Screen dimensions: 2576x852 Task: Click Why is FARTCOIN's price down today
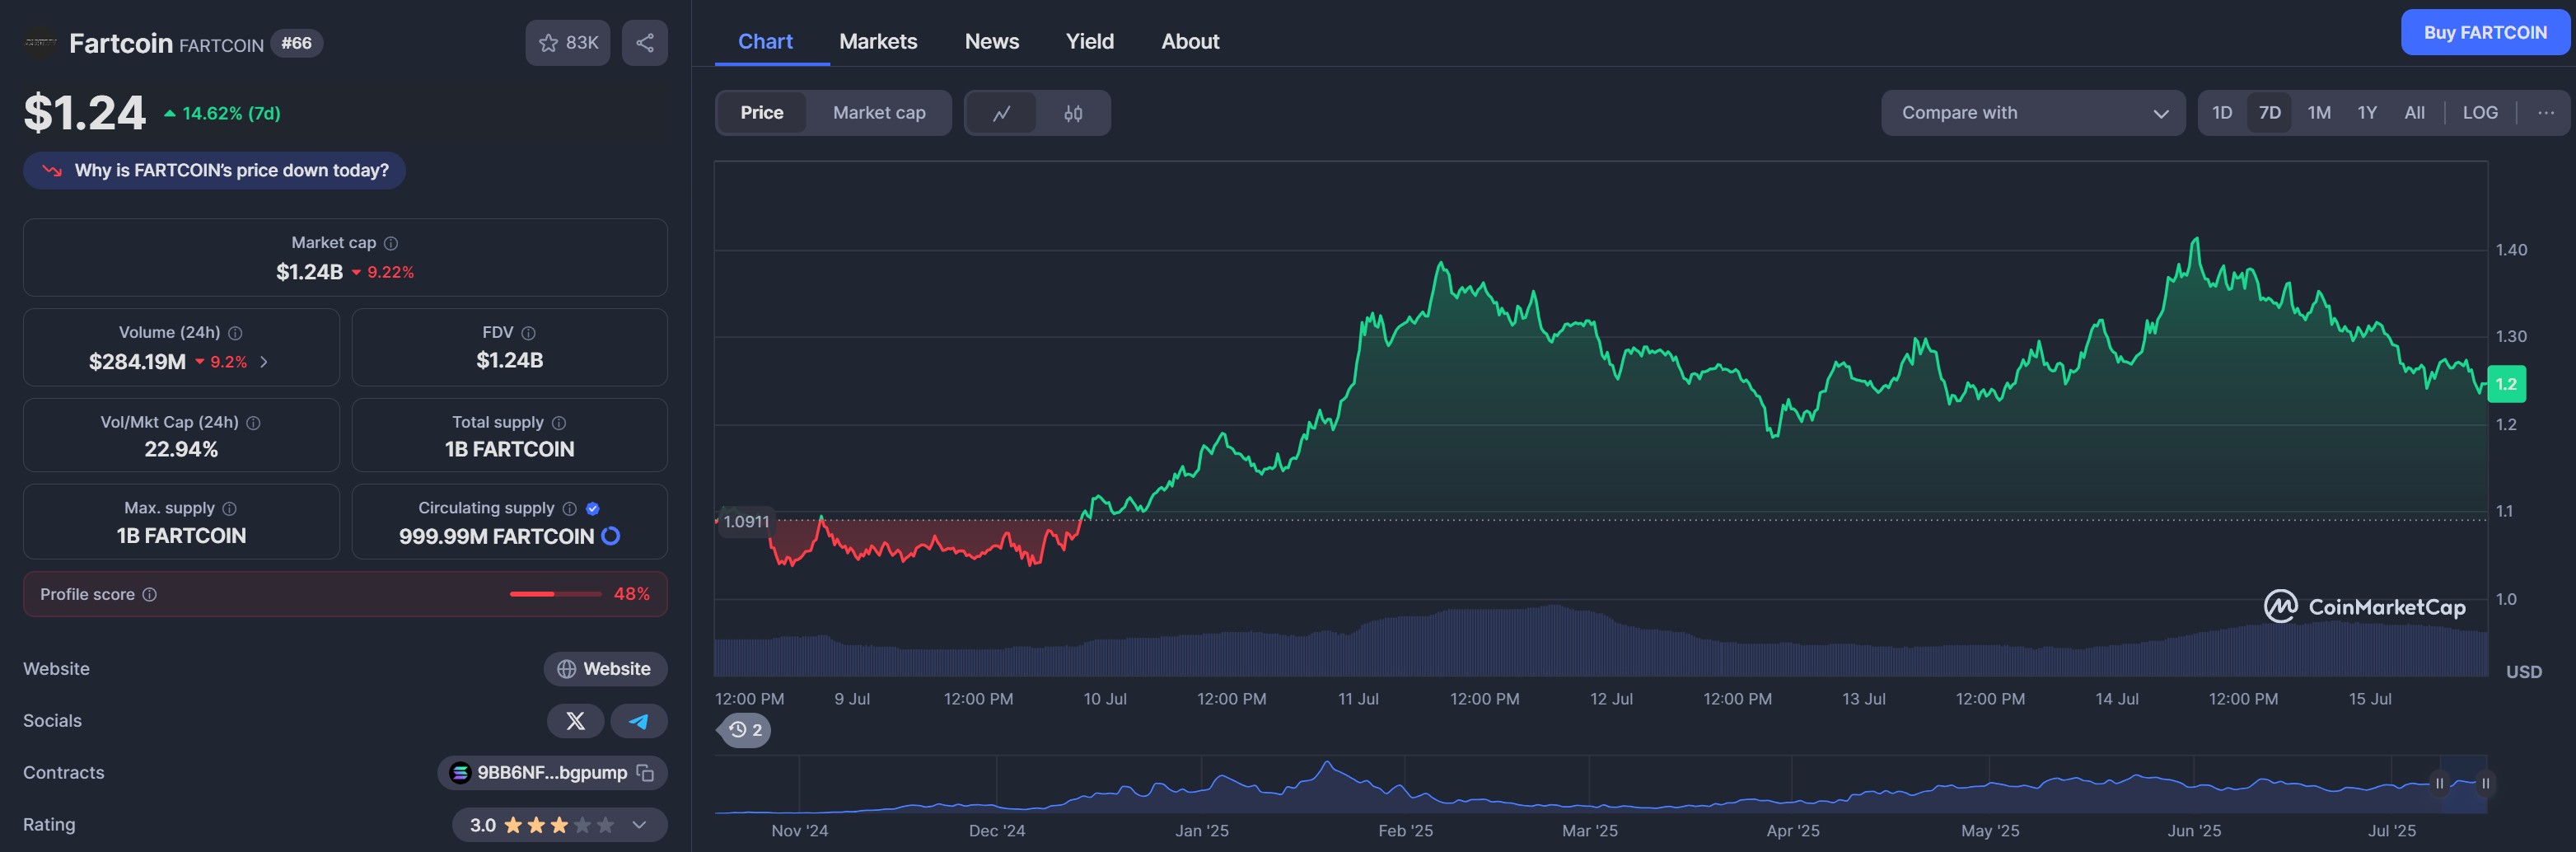click(x=214, y=171)
